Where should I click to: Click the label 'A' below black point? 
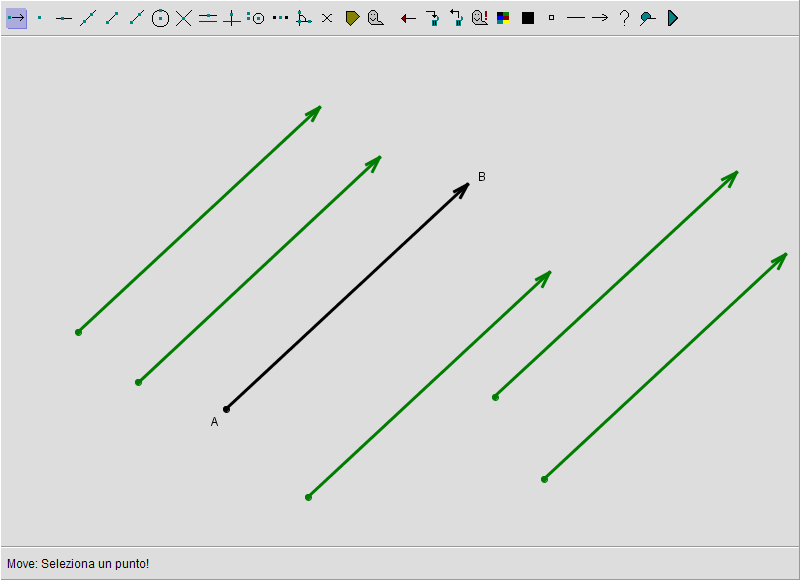point(214,422)
